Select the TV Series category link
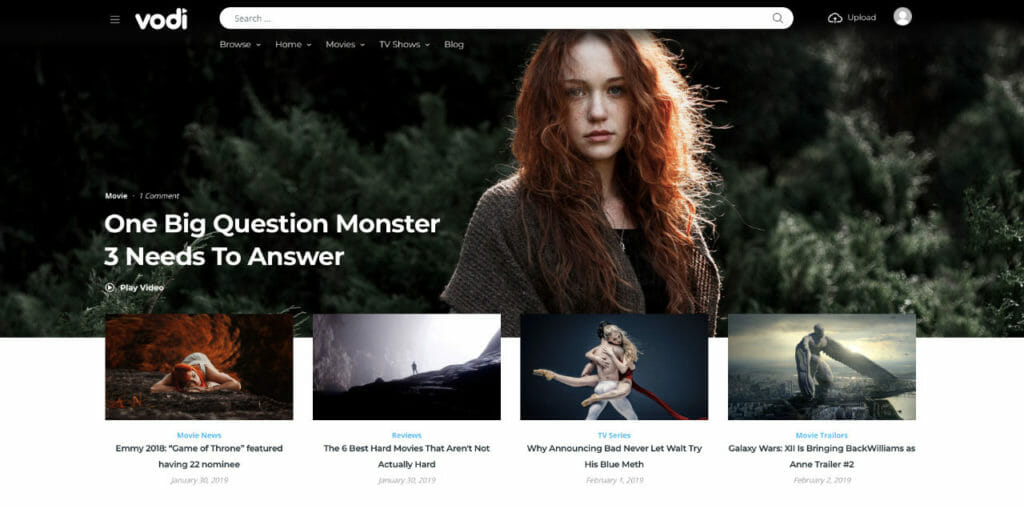The height and width of the screenshot is (509, 1024). click(614, 435)
